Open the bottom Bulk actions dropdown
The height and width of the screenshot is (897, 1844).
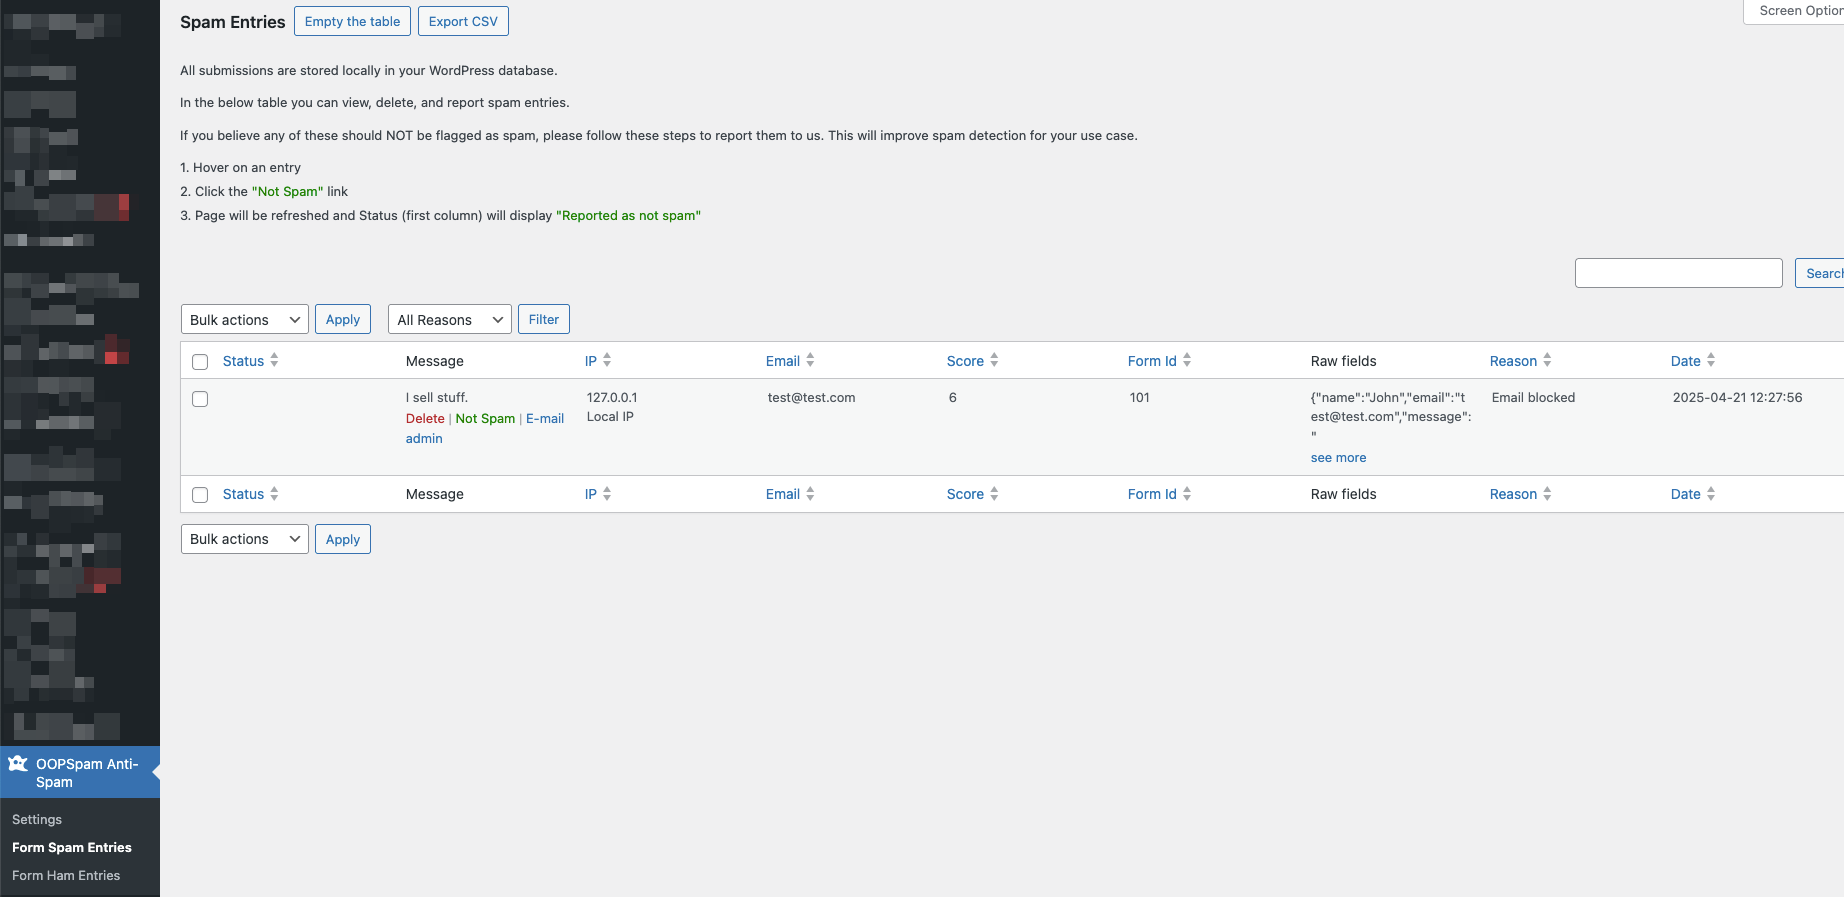245,539
